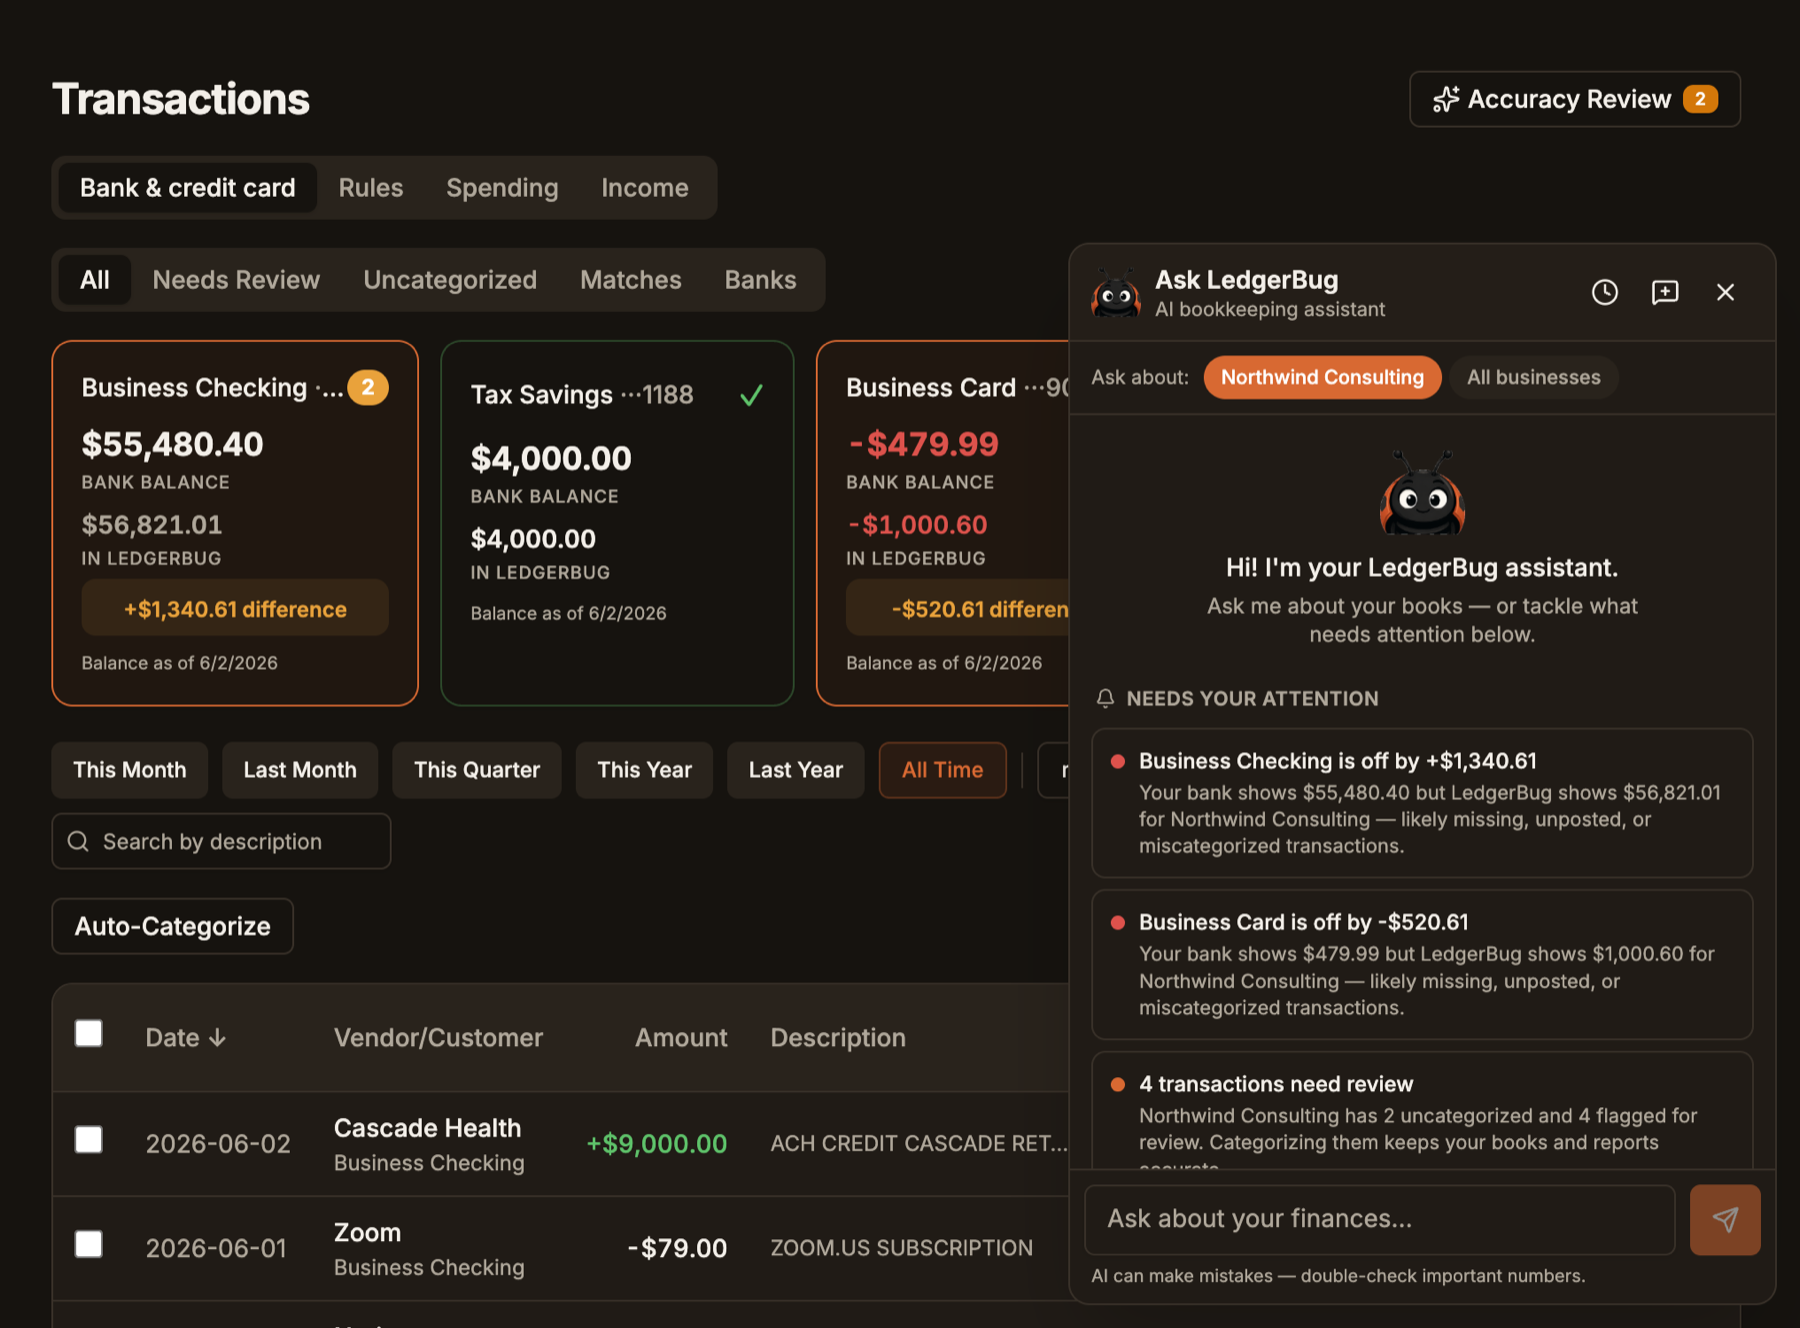1800x1328 pixels.
Task: Open 4 transactions need review alert
Action: tap(1422, 1112)
